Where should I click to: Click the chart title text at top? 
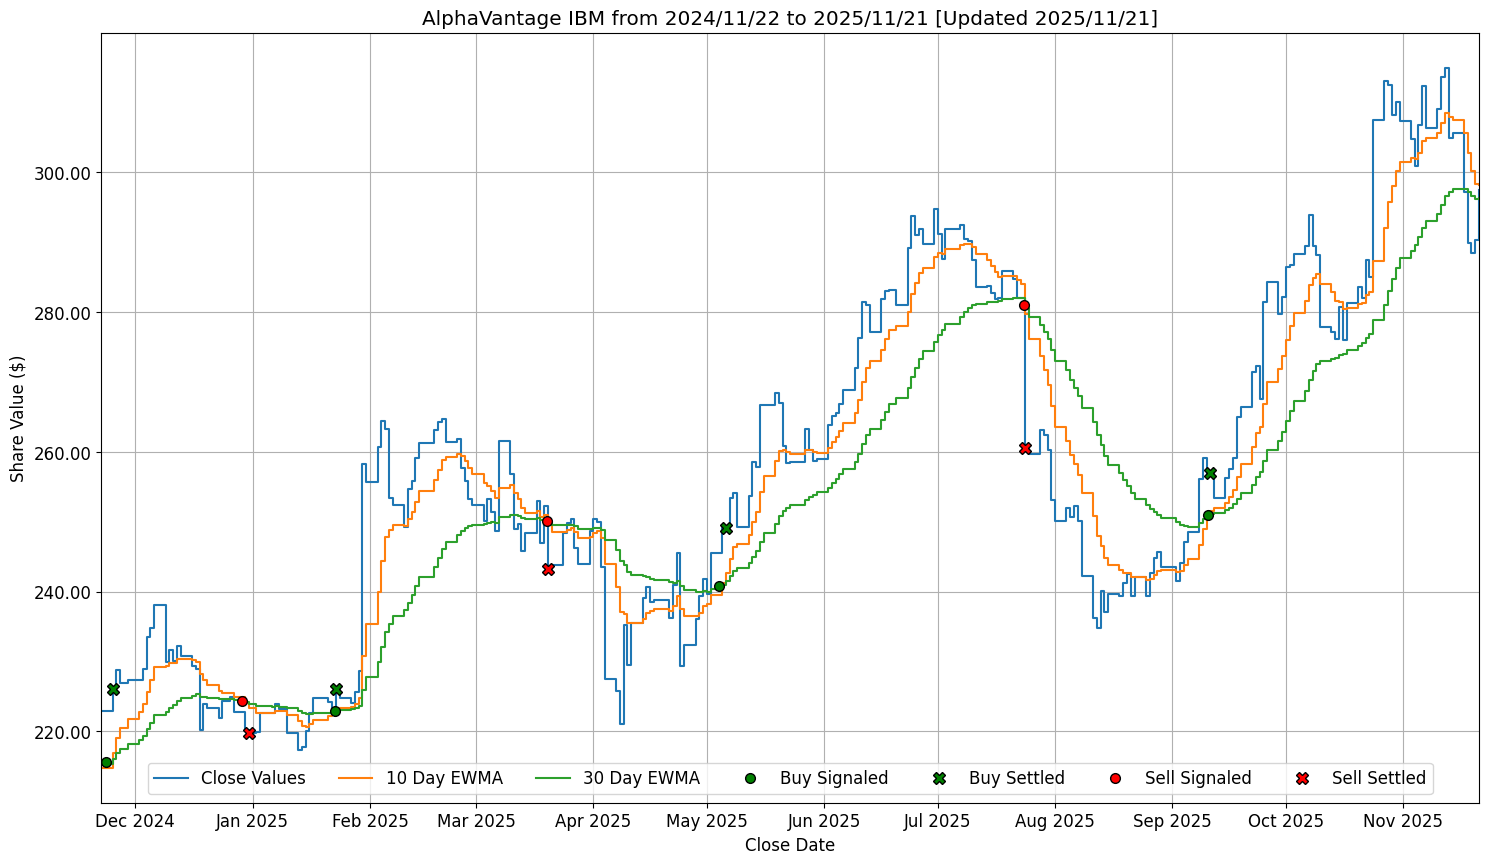click(789, 18)
